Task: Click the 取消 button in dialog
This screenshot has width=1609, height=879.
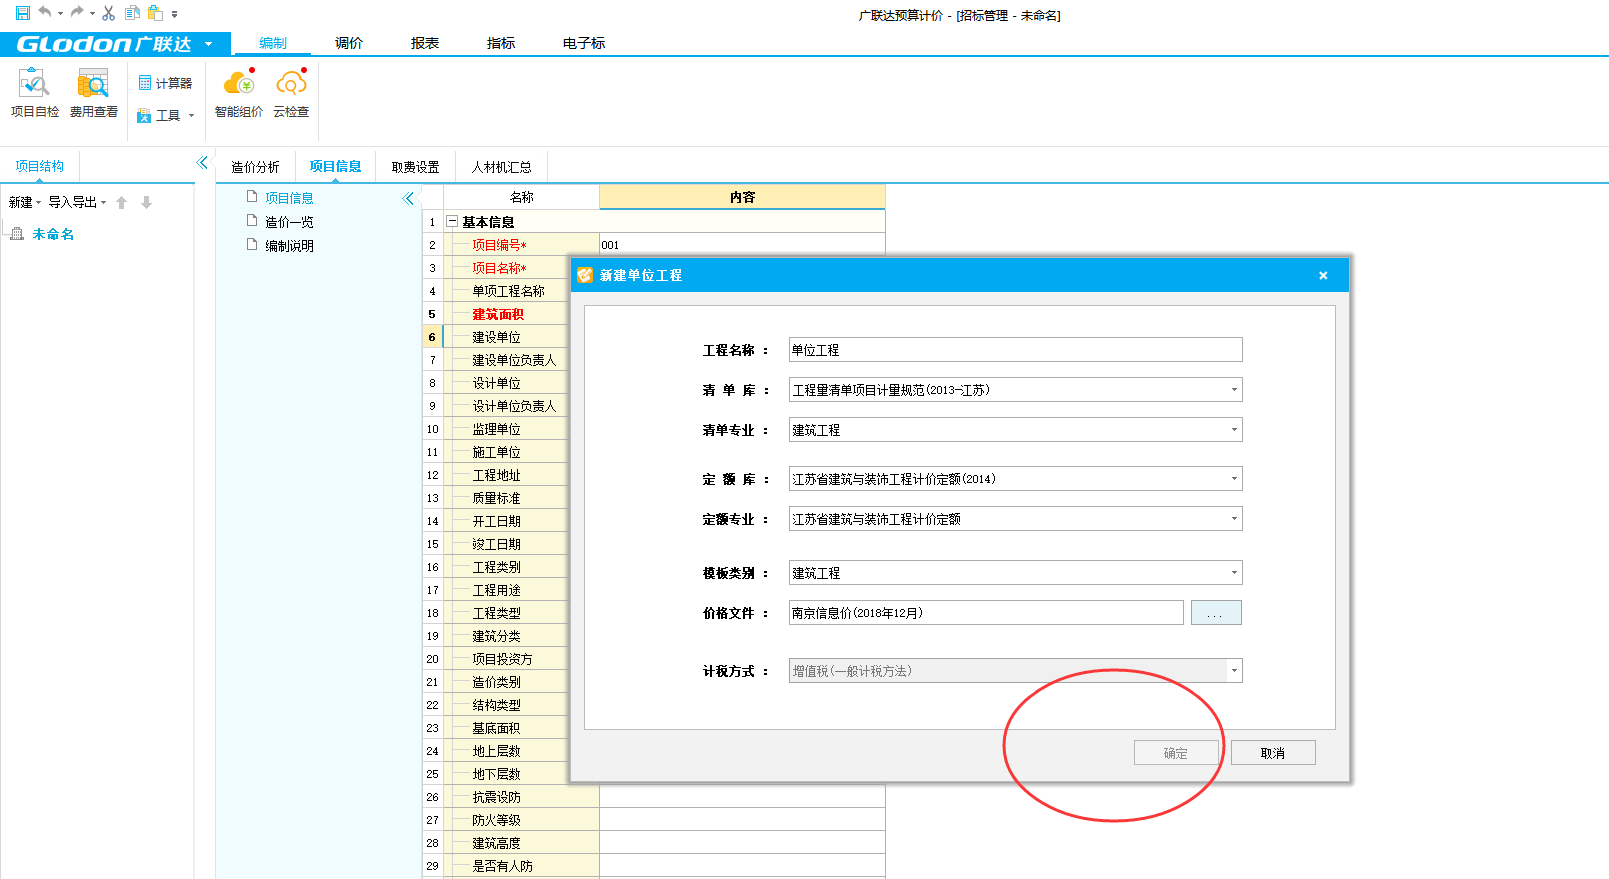Action: click(x=1273, y=753)
